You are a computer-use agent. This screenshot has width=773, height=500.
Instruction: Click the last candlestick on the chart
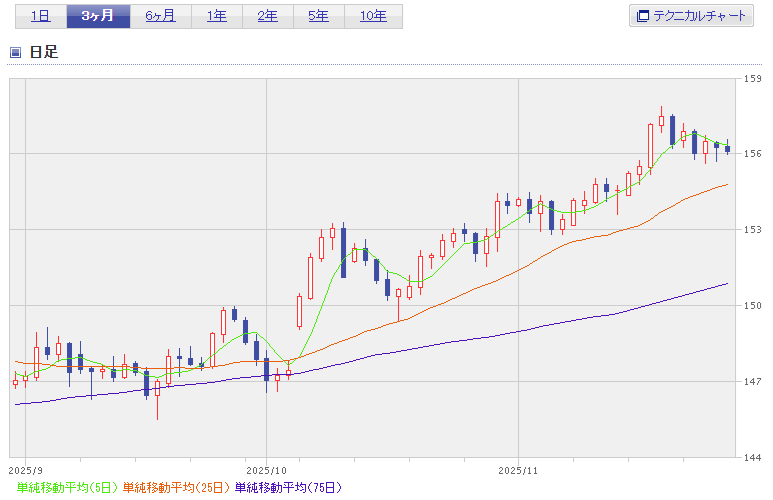(728, 149)
